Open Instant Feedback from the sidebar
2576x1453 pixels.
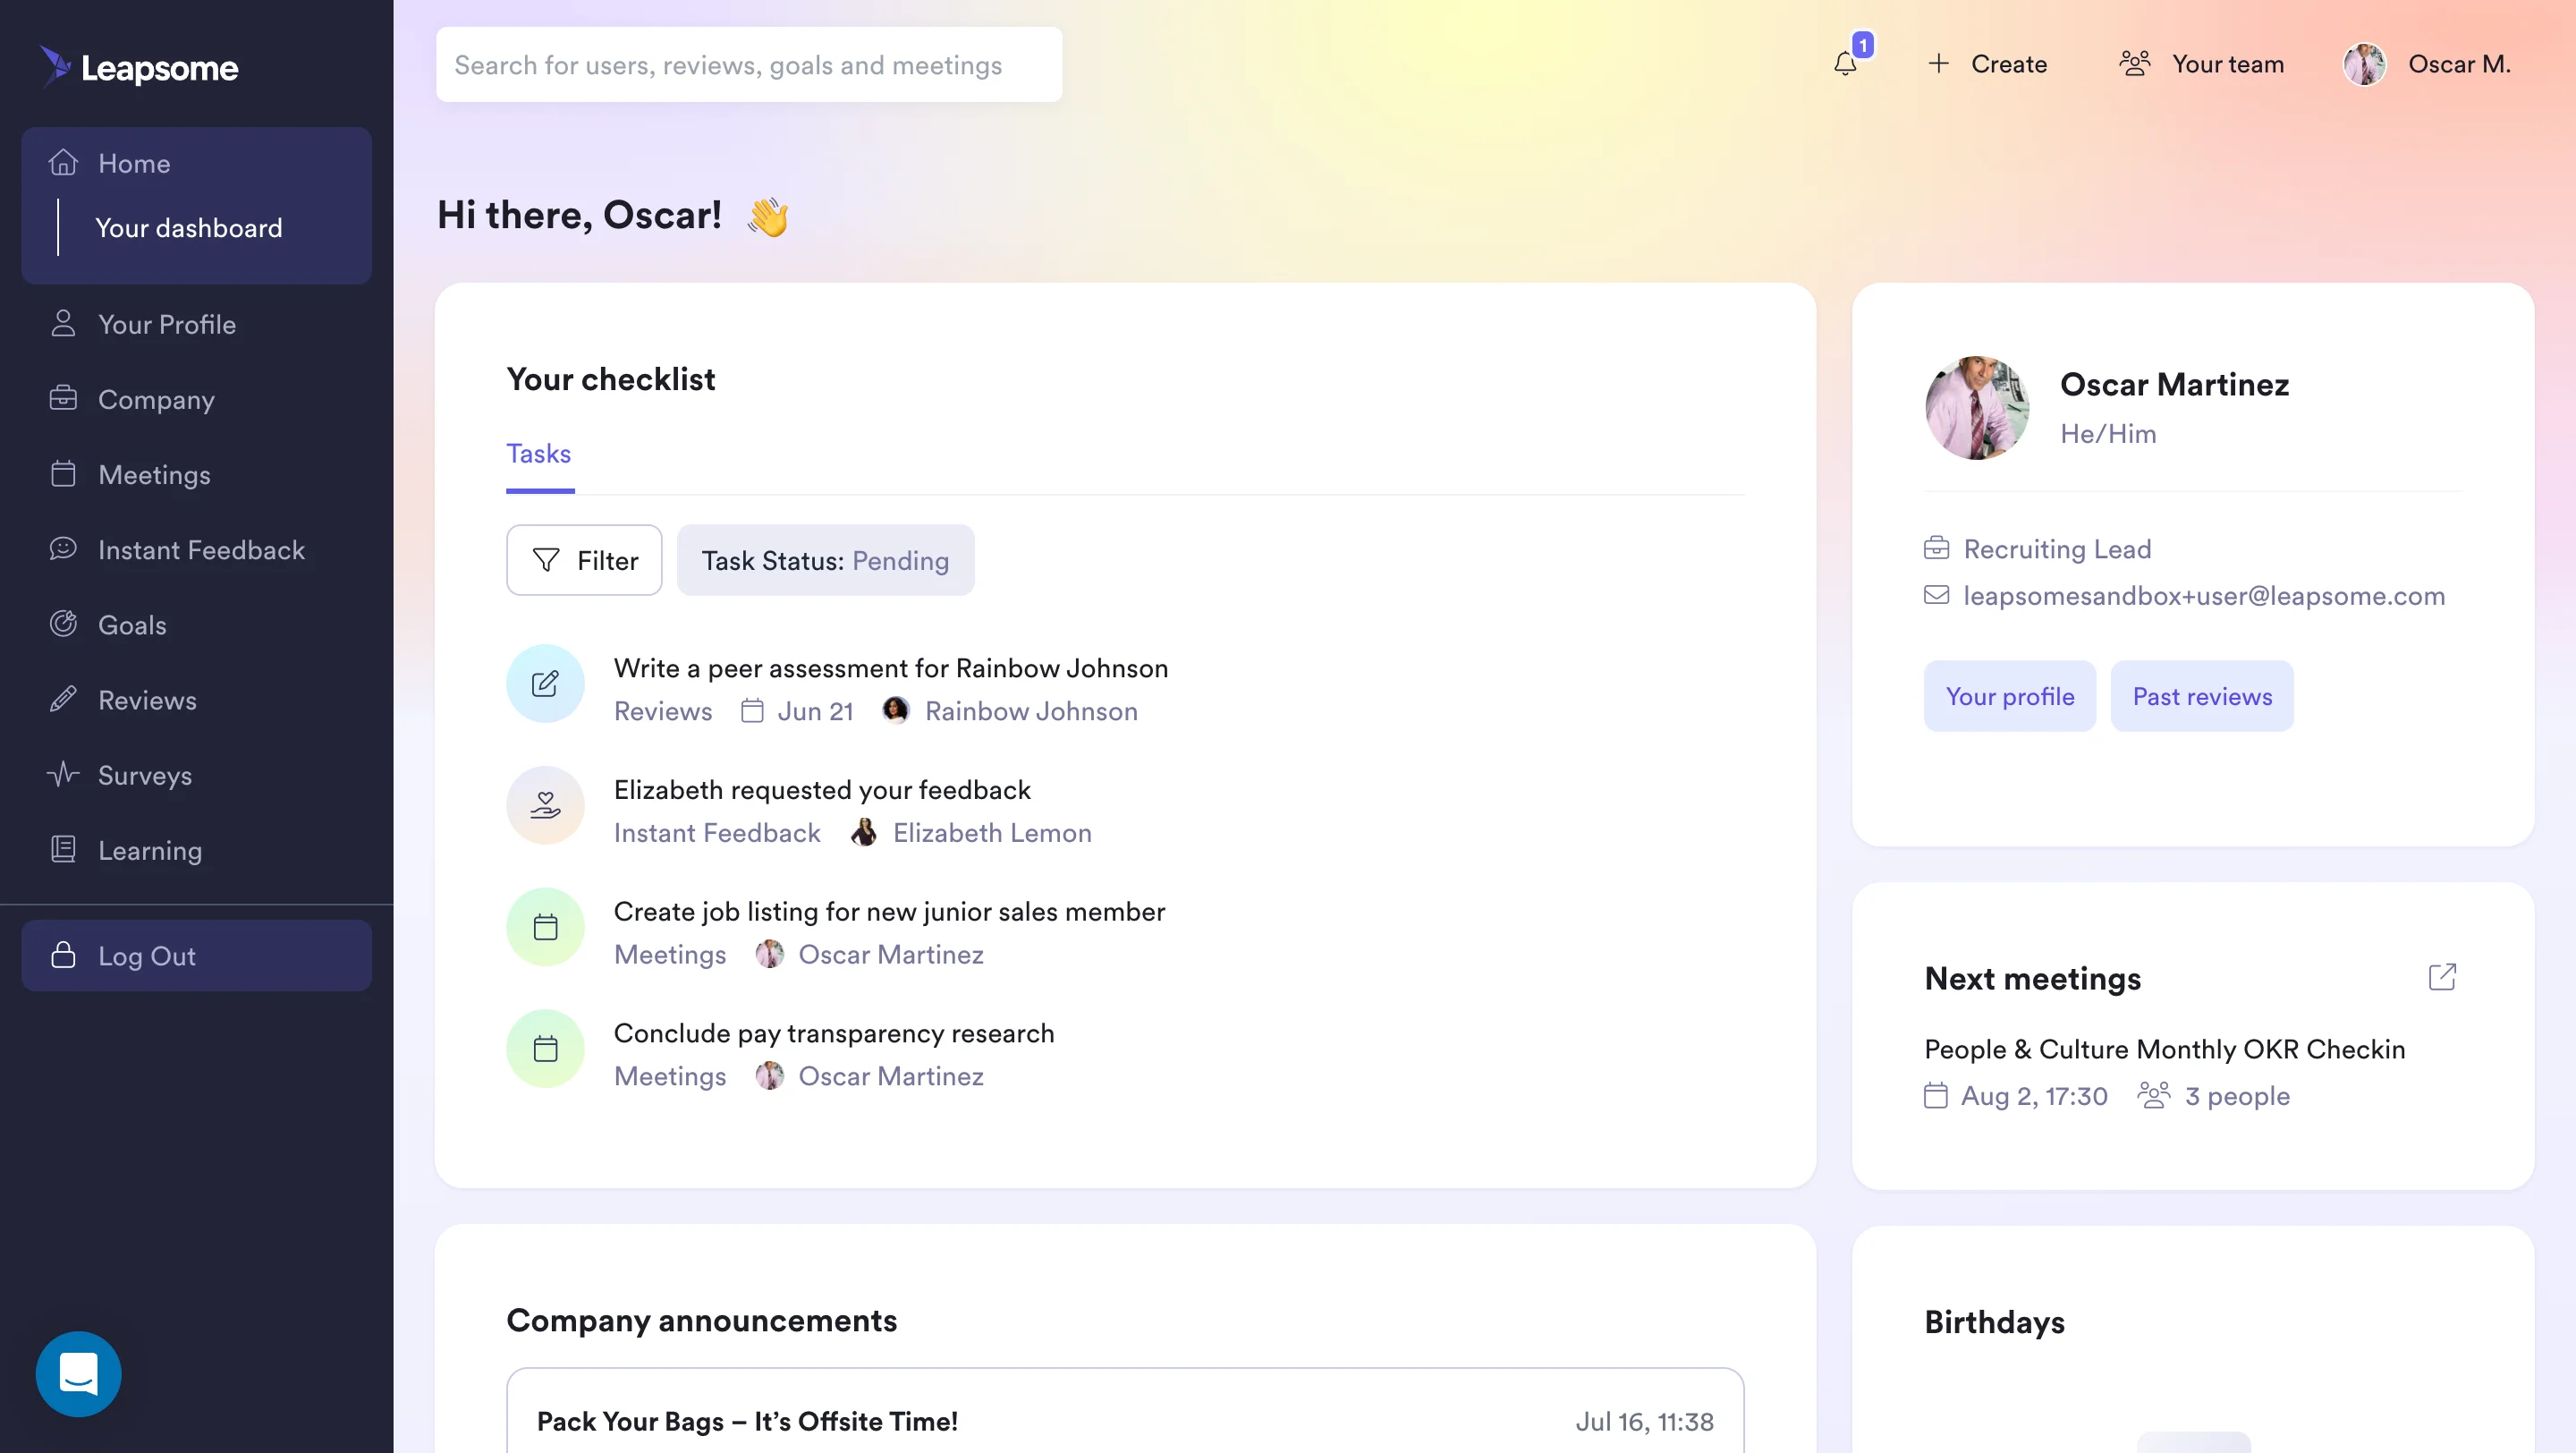click(x=201, y=549)
